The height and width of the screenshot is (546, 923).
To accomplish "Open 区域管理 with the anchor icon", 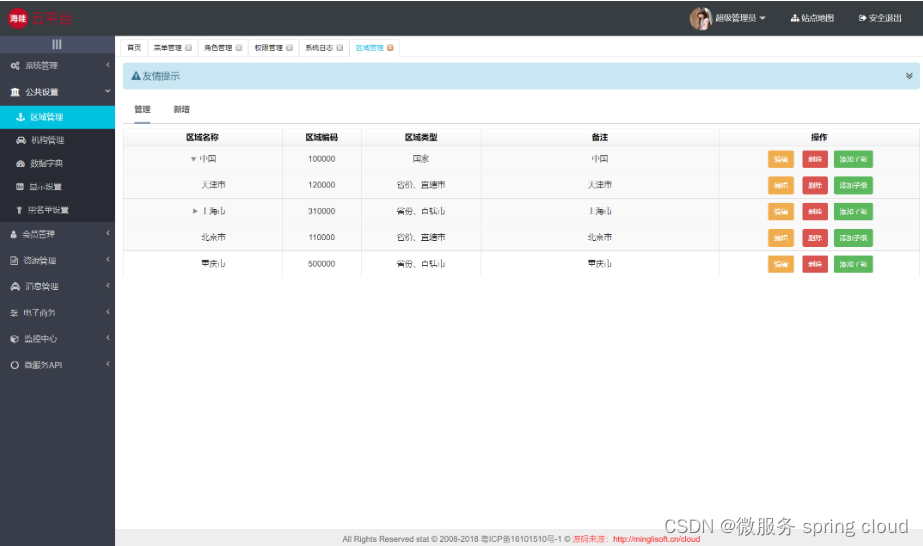I will point(21,117).
